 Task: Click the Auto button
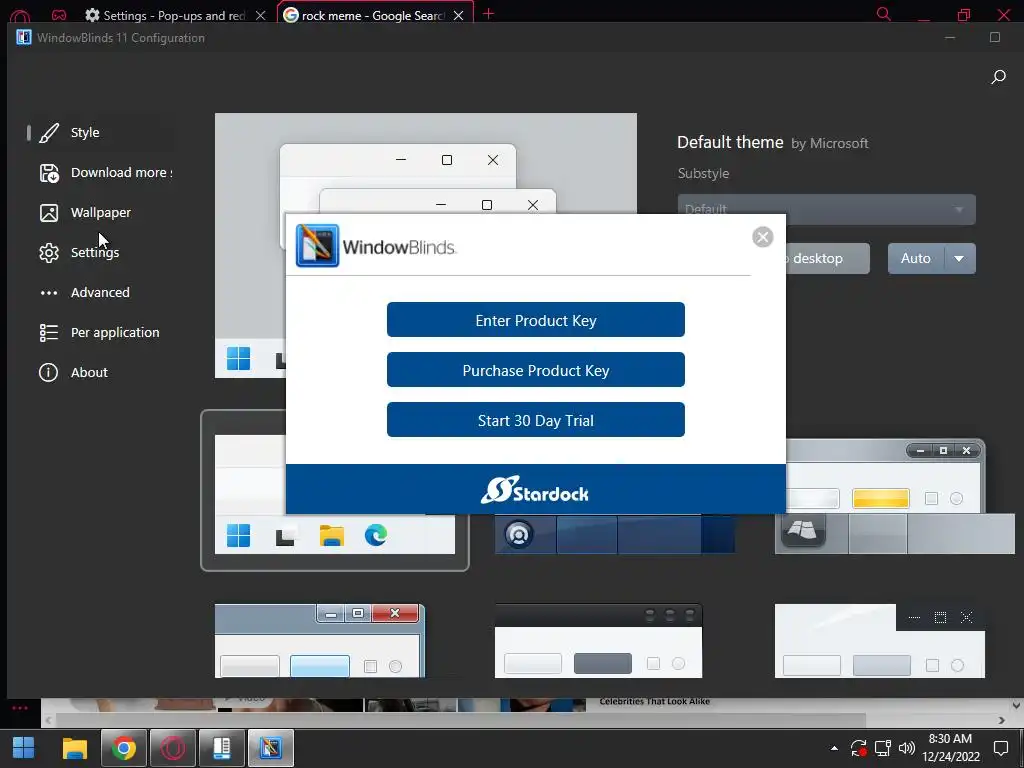point(916,259)
